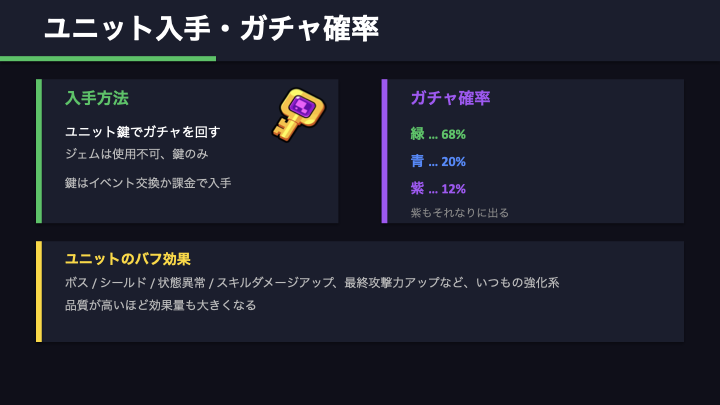This screenshot has height=405, width=720.
Task: Select the 入手方法 heading
Action: click(97, 98)
